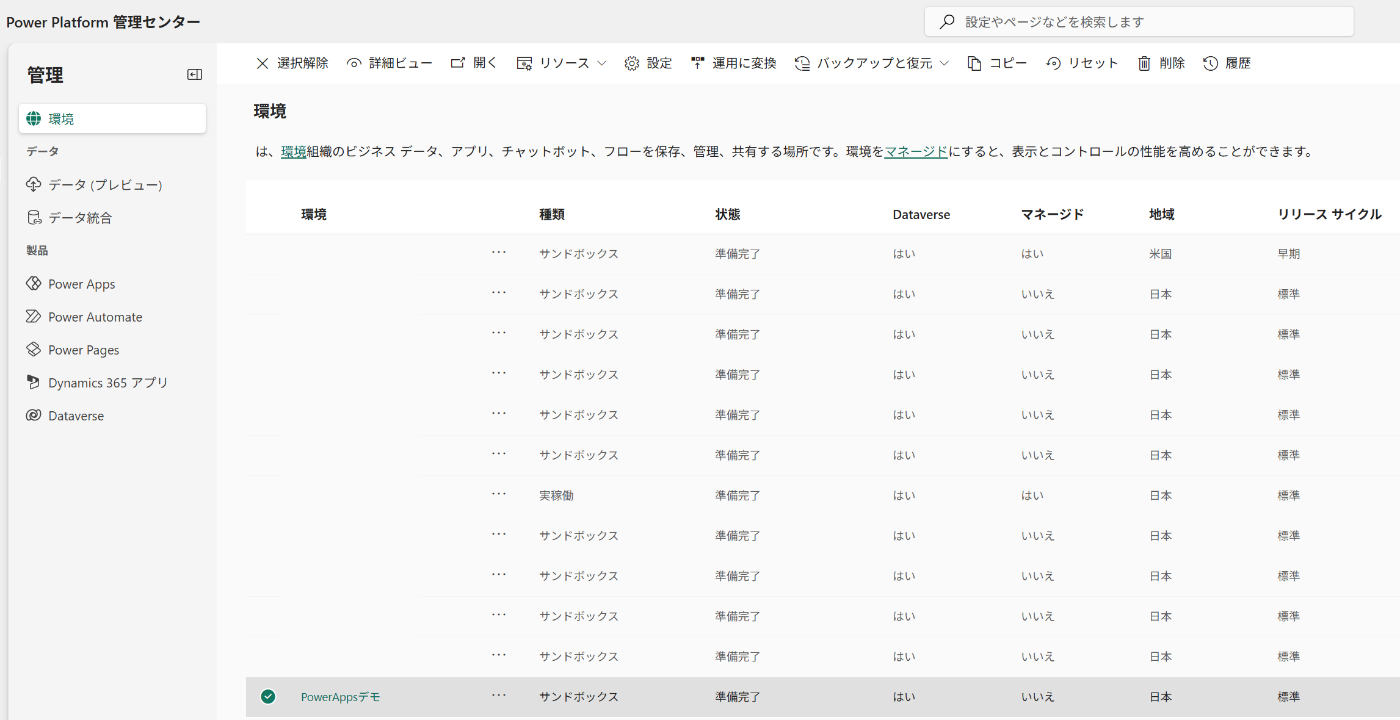Screen dimensions: 1400x720
Task: Click the リセット toolbar command
Action: [1082, 63]
